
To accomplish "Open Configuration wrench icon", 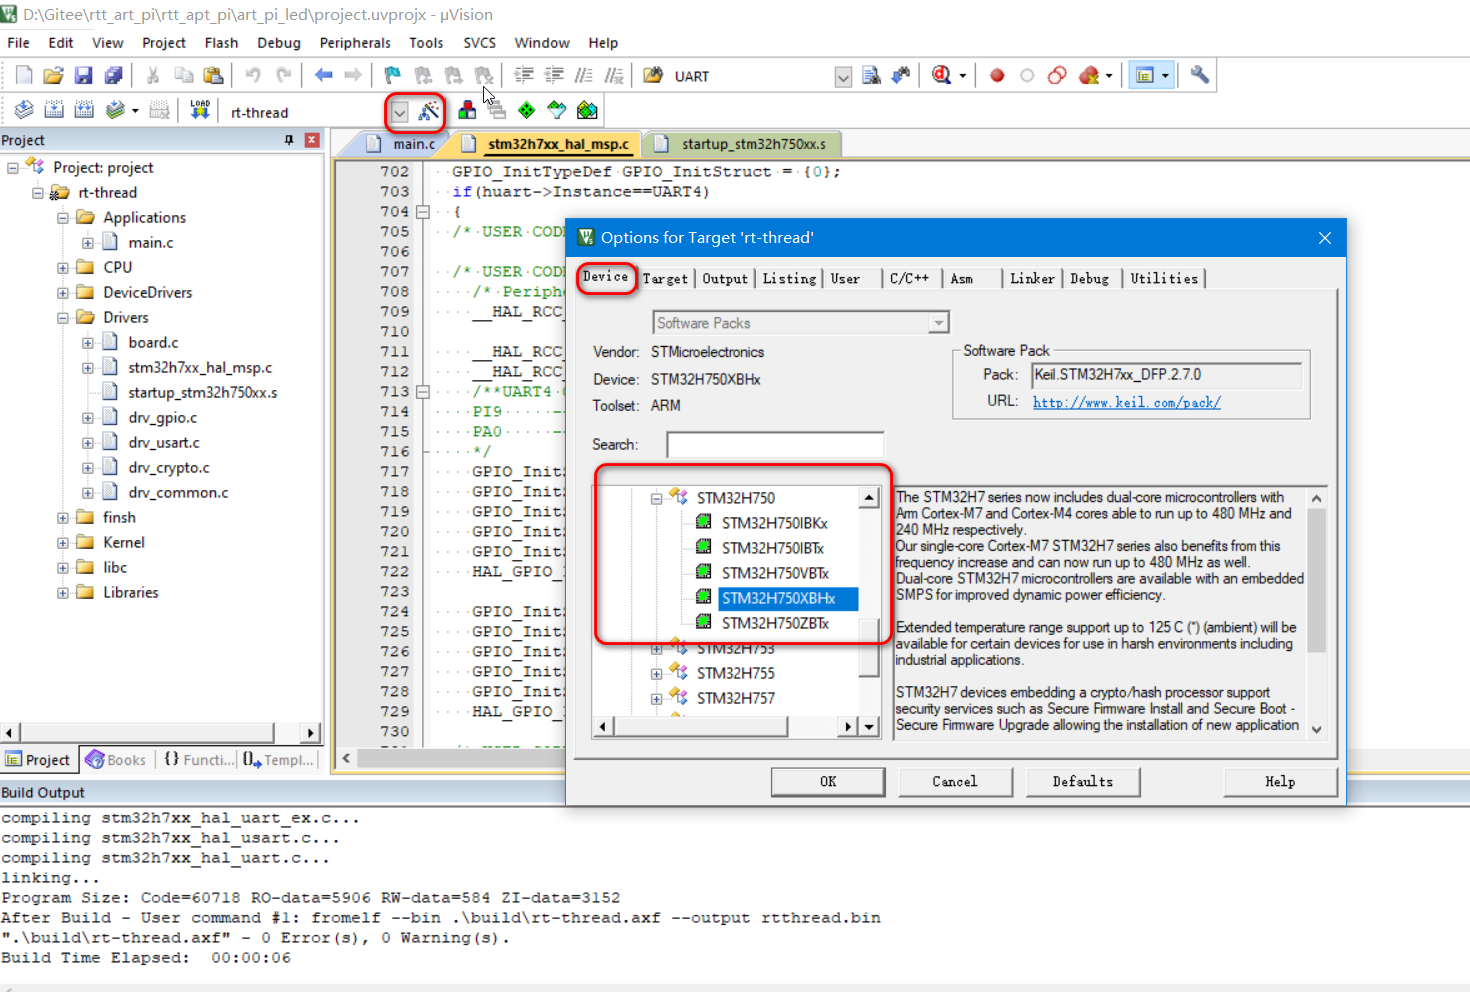I will [1199, 75].
